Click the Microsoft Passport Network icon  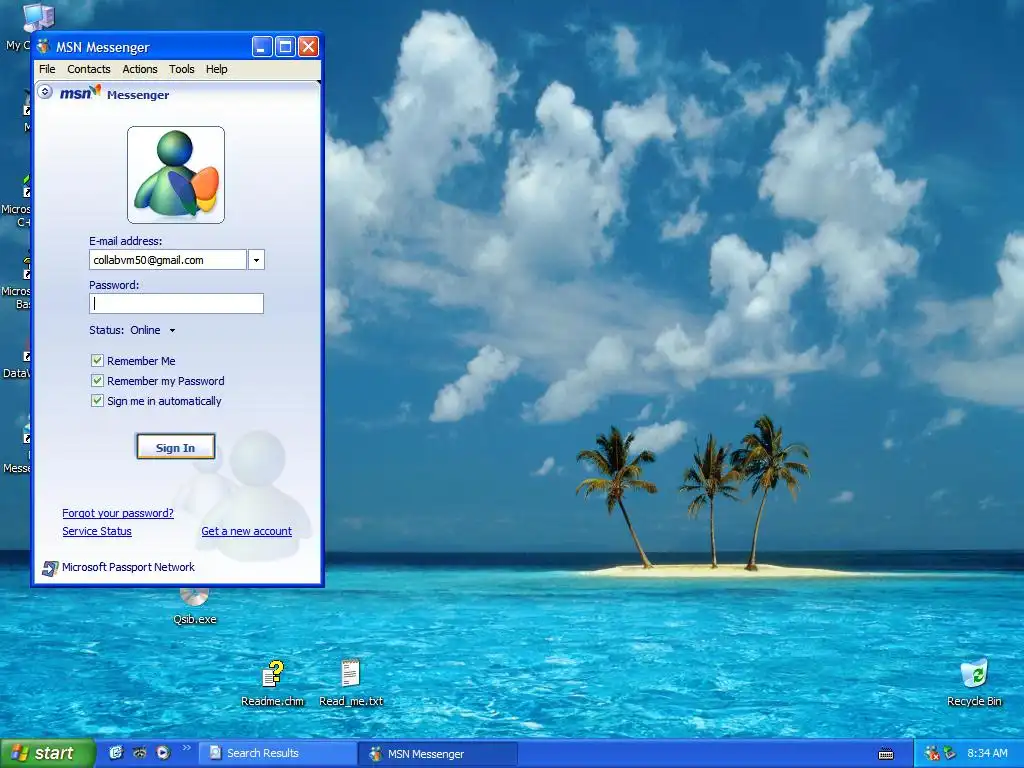point(50,568)
